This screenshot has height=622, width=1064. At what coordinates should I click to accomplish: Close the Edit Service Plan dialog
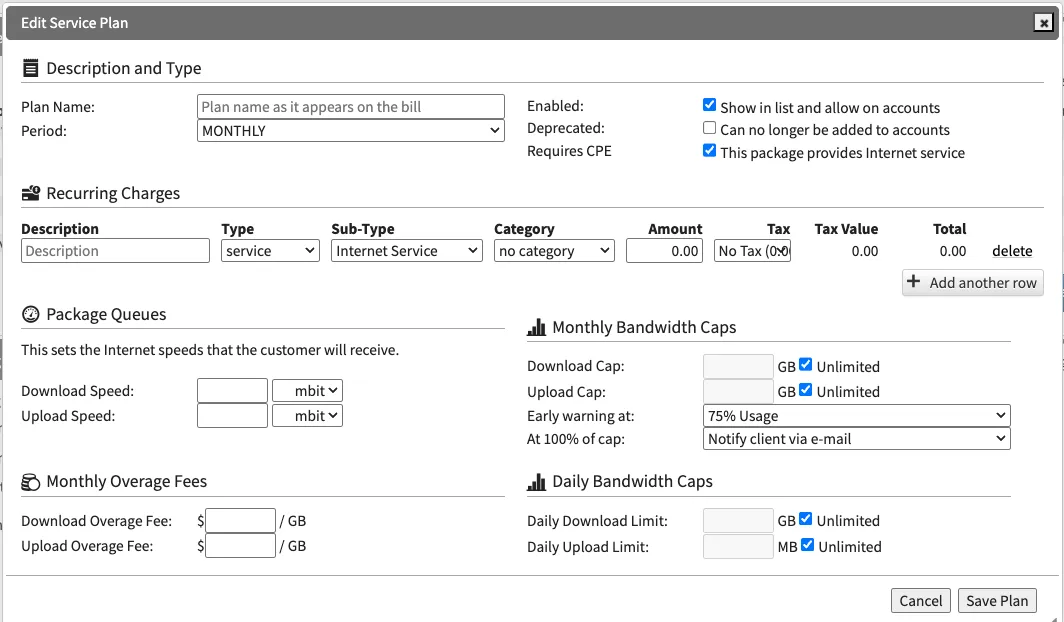1043,23
